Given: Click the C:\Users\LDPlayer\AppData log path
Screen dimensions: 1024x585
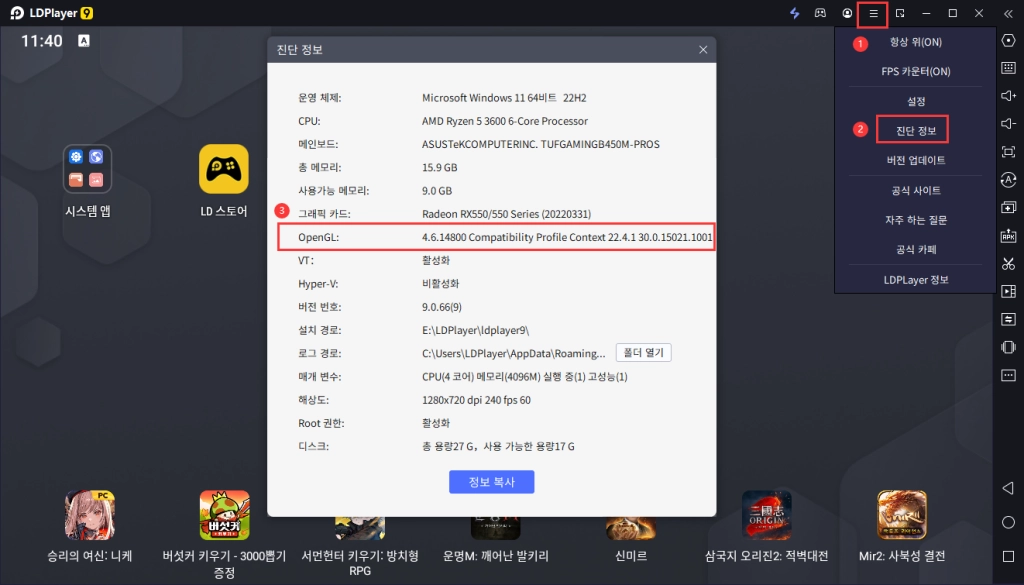Looking at the screenshot, I should [514, 353].
